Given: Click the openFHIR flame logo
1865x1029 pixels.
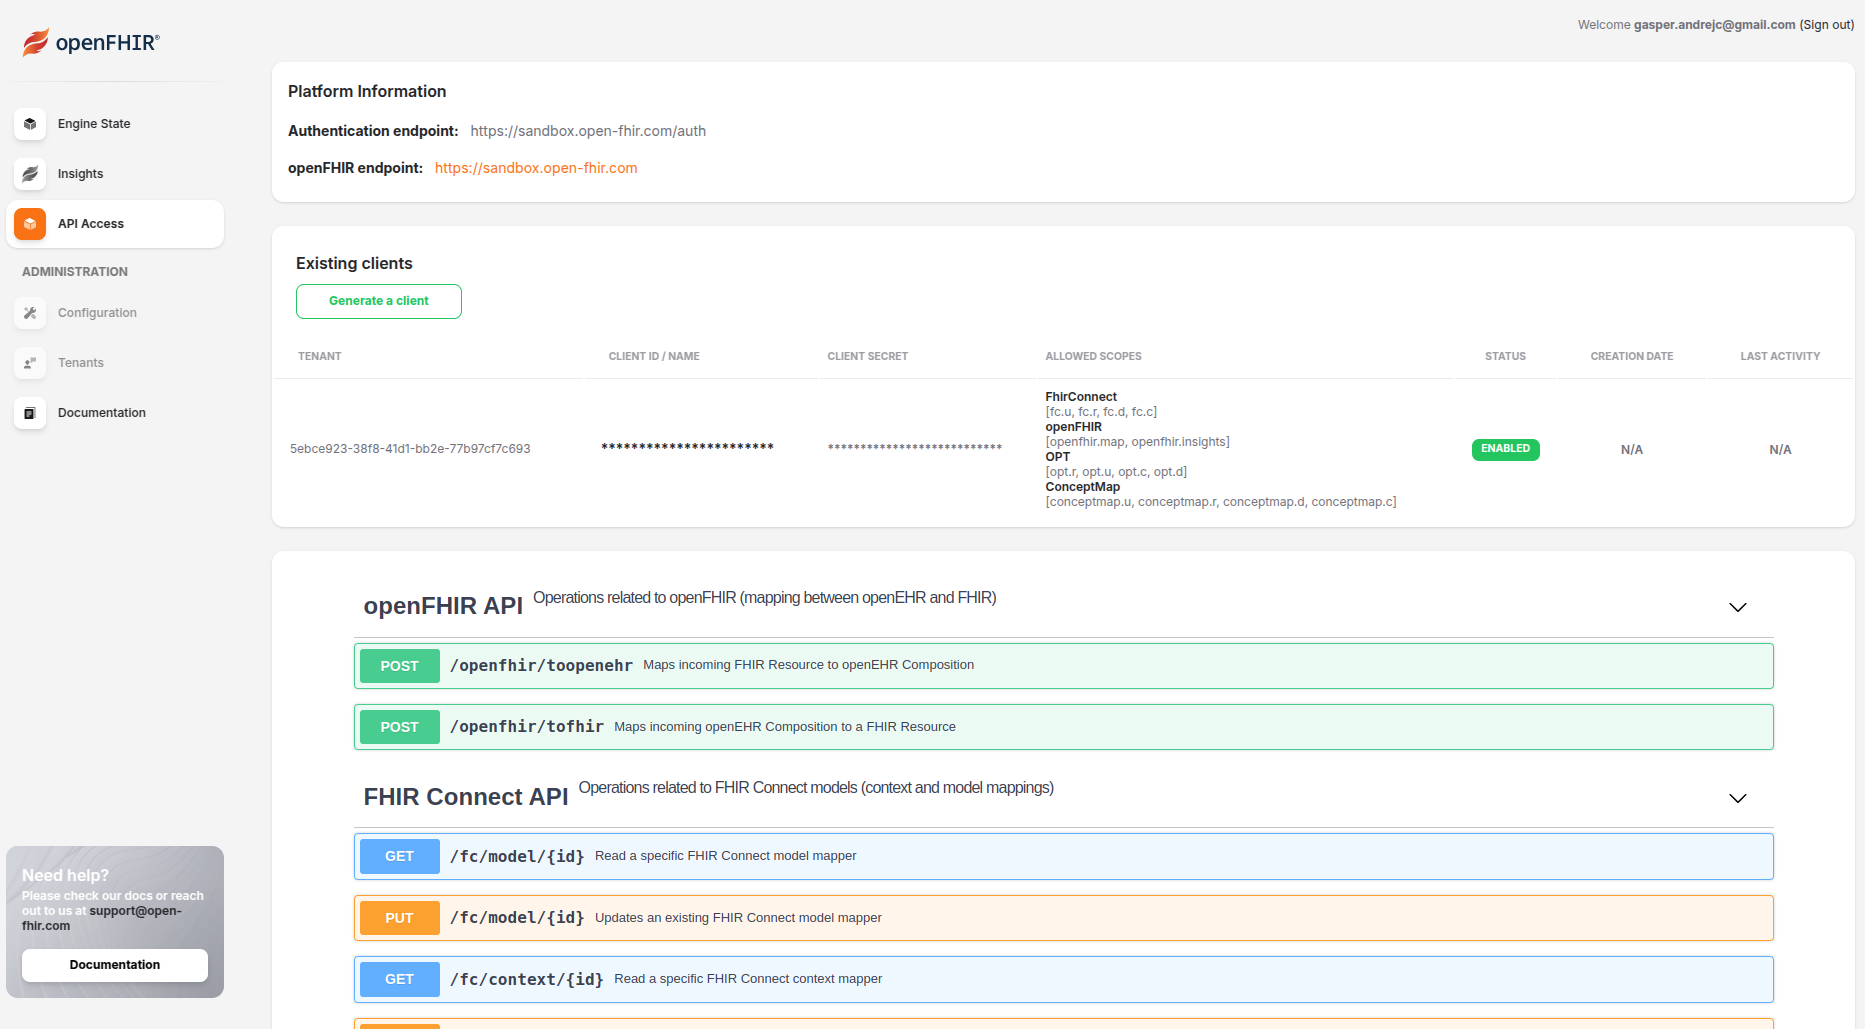Looking at the screenshot, I should click(36, 42).
